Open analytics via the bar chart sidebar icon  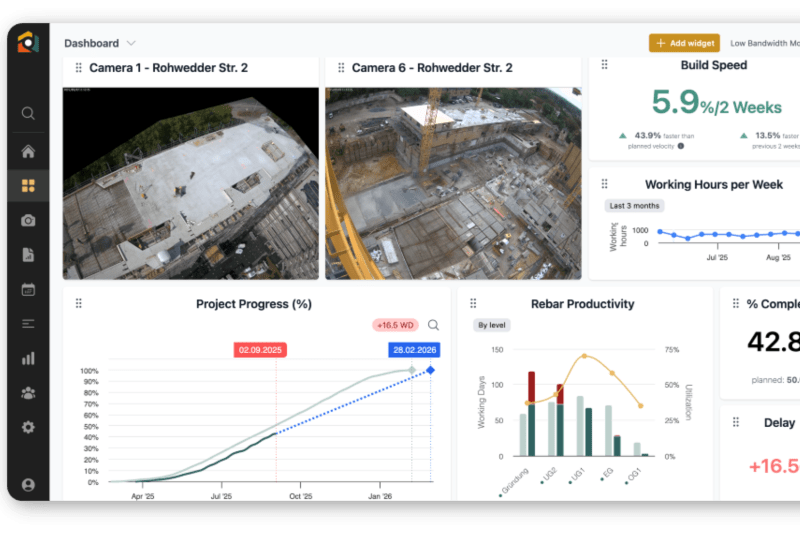(28, 358)
